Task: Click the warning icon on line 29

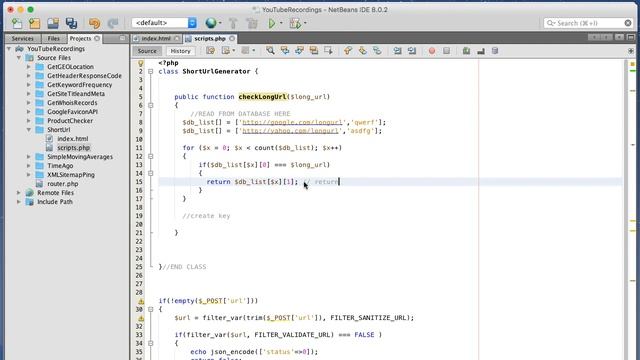Action: (x=141, y=301)
